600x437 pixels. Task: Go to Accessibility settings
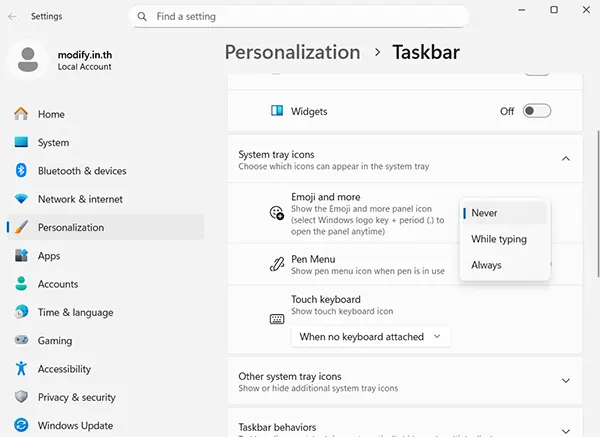(x=106, y=369)
